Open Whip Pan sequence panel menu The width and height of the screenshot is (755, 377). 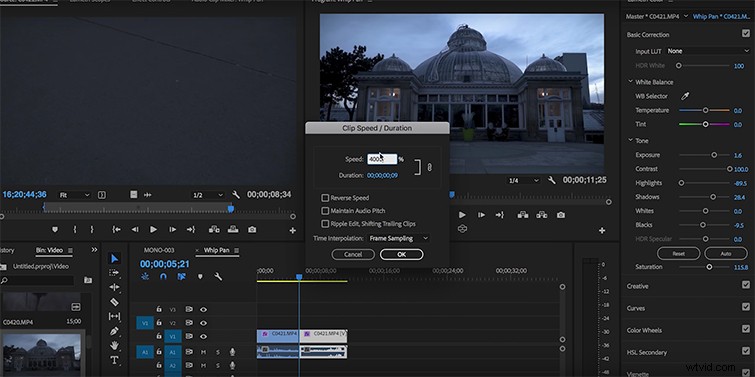click(x=236, y=250)
